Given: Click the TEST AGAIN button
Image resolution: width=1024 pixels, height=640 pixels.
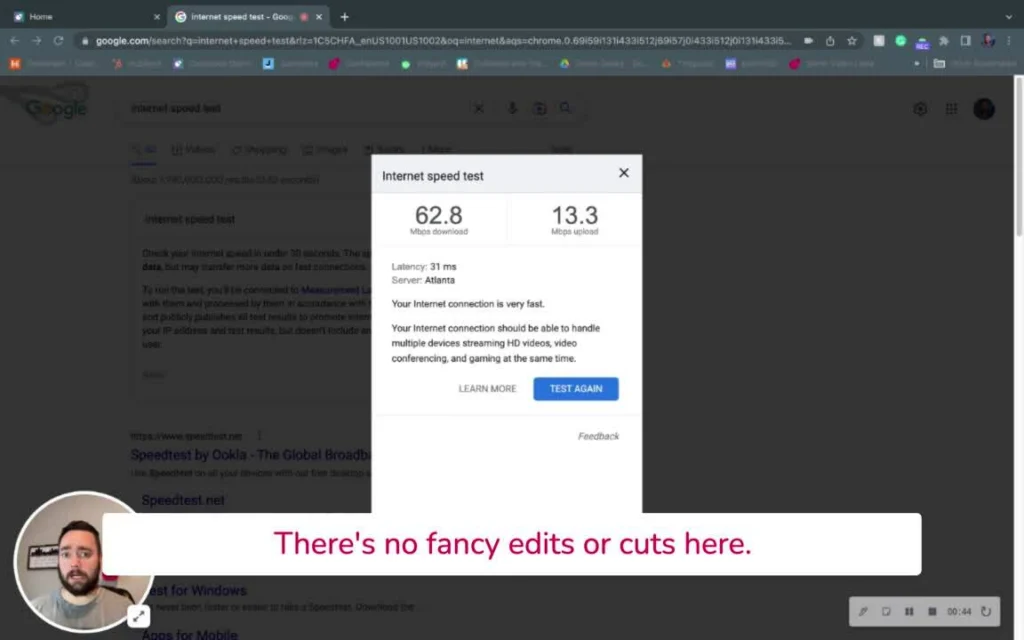Looking at the screenshot, I should coord(575,389).
